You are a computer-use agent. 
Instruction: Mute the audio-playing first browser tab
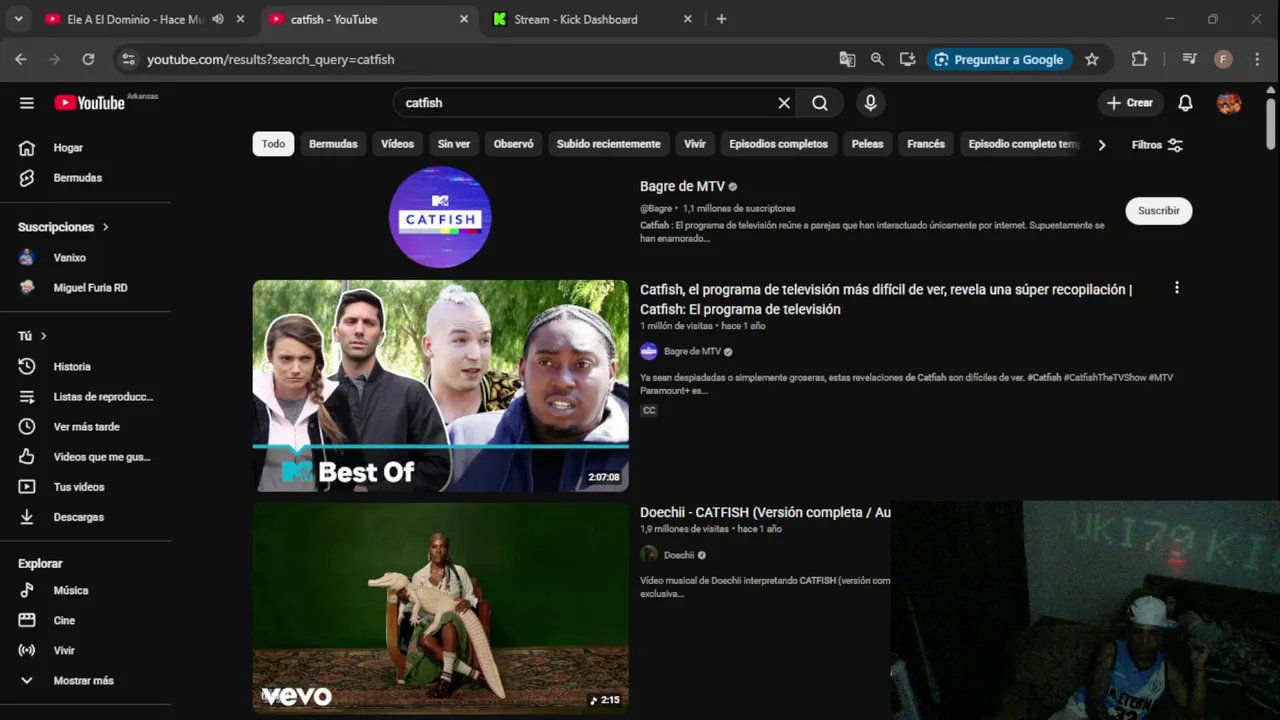218,19
